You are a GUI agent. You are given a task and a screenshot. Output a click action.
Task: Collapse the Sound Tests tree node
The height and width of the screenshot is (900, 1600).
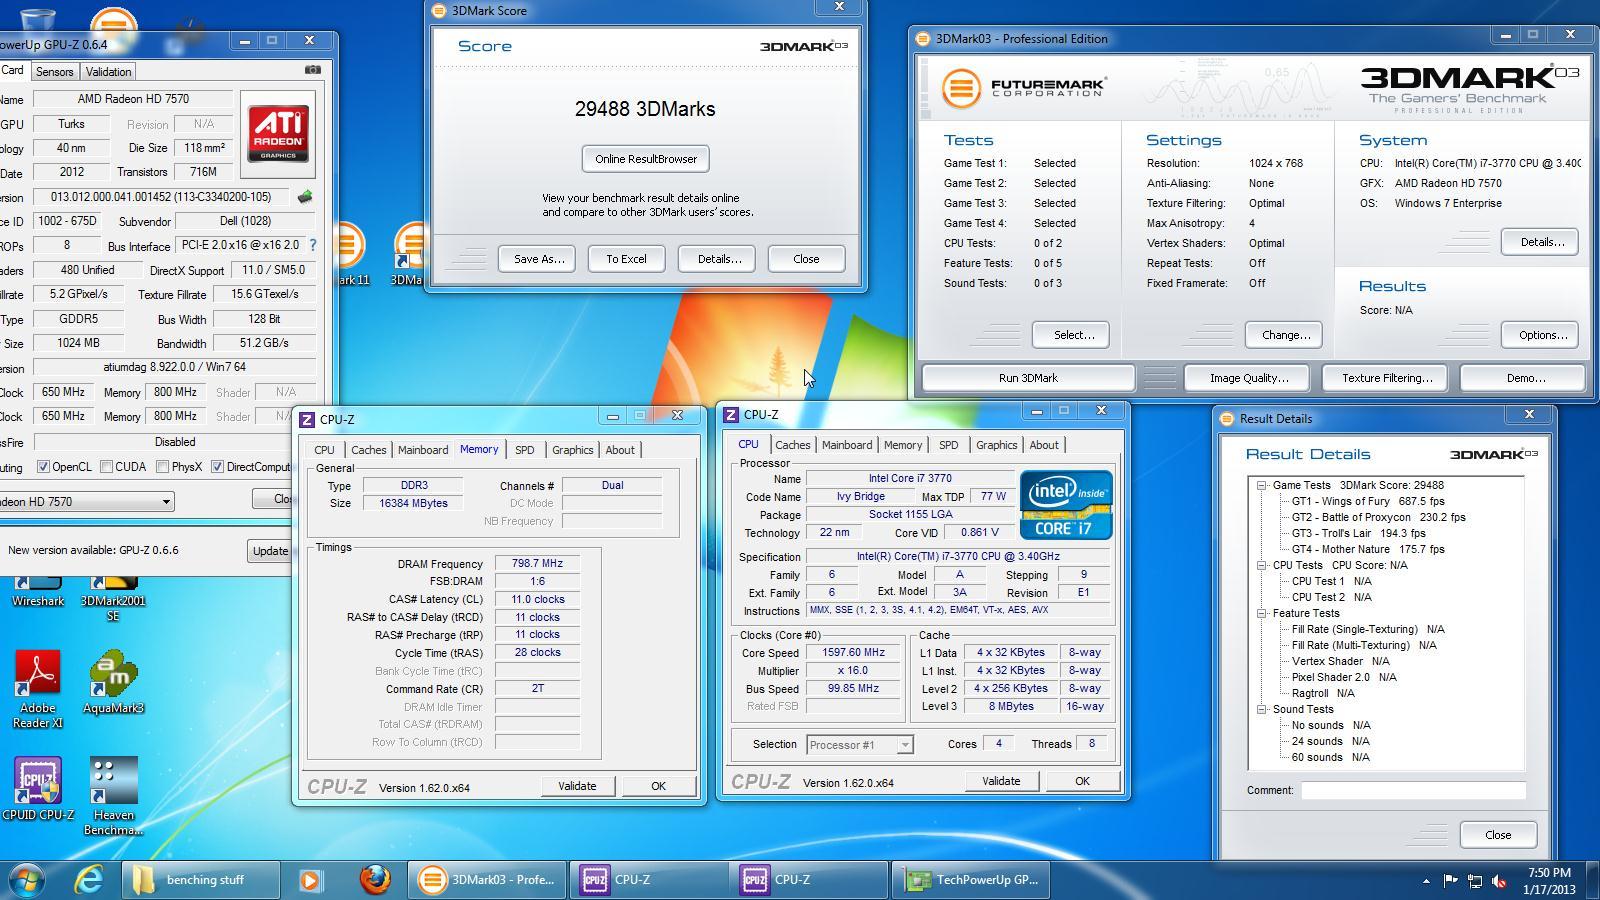coord(1262,709)
